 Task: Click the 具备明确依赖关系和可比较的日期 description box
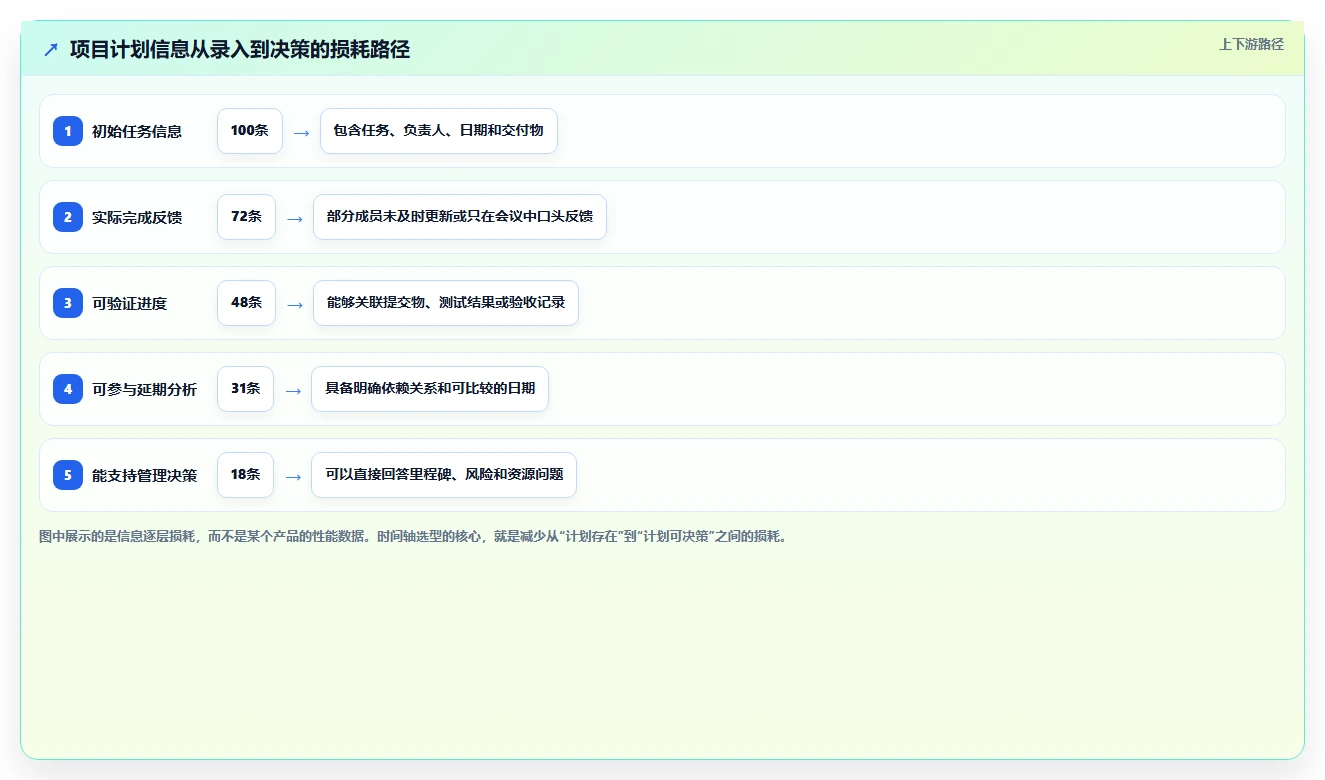pos(430,389)
